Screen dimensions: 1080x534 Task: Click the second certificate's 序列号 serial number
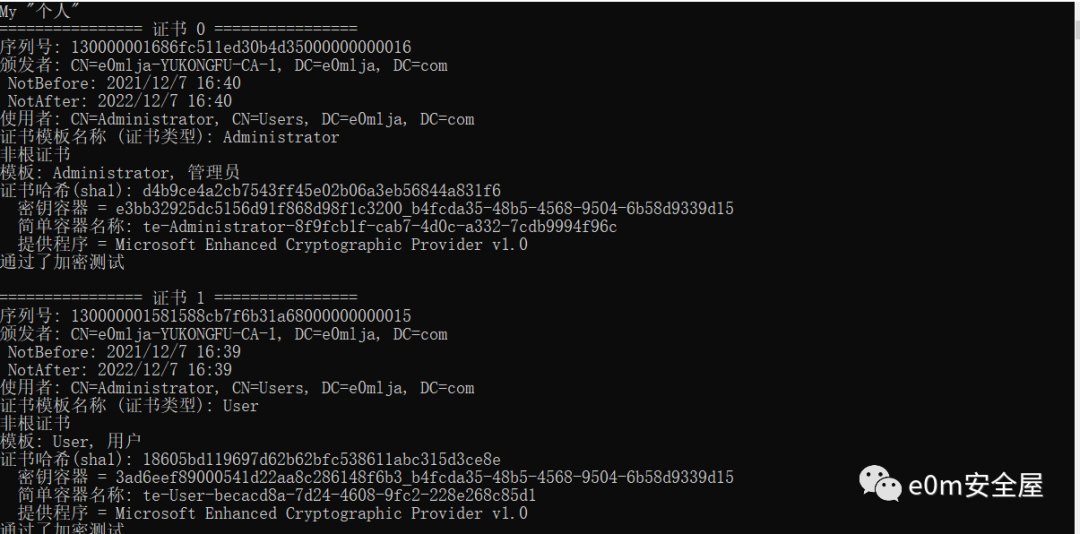coord(241,316)
